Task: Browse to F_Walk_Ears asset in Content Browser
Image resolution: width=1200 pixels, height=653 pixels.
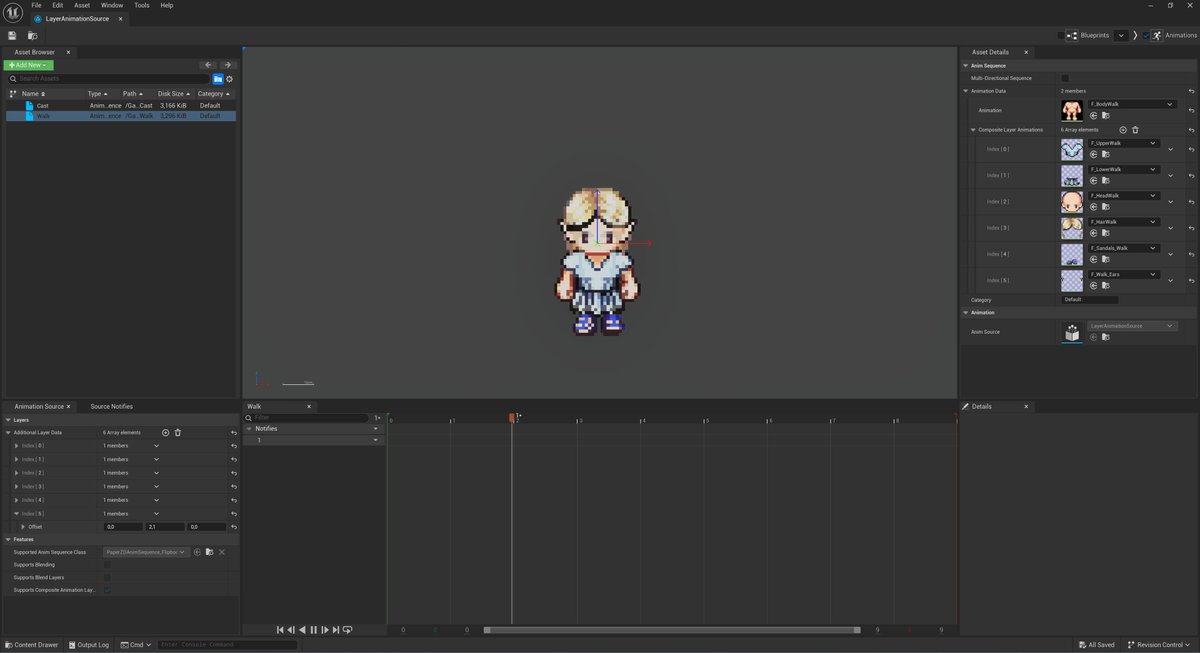Action: click(x=1105, y=285)
